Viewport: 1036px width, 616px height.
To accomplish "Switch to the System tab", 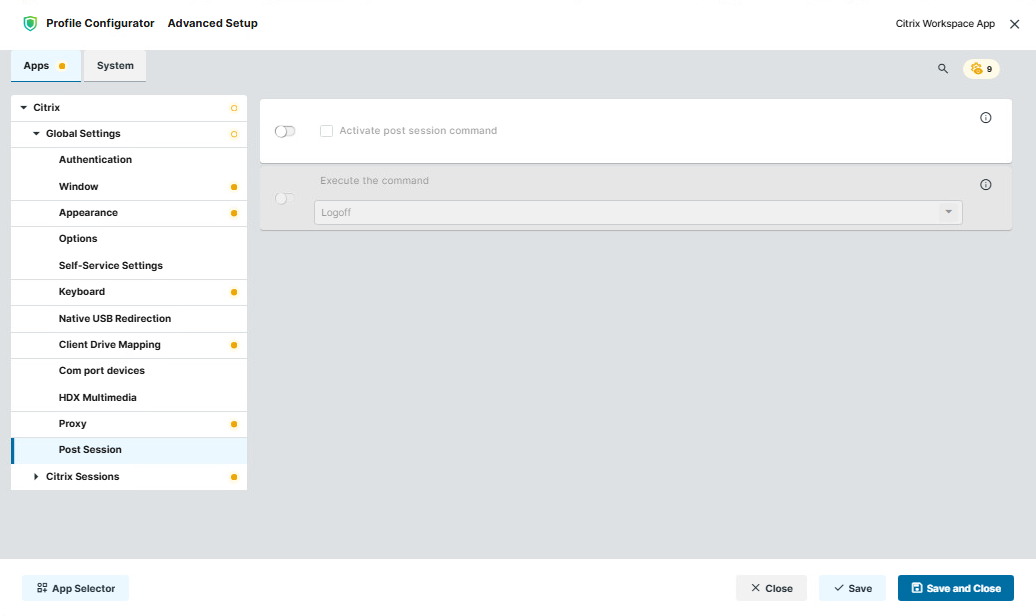I will pyautogui.click(x=115, y=66).
